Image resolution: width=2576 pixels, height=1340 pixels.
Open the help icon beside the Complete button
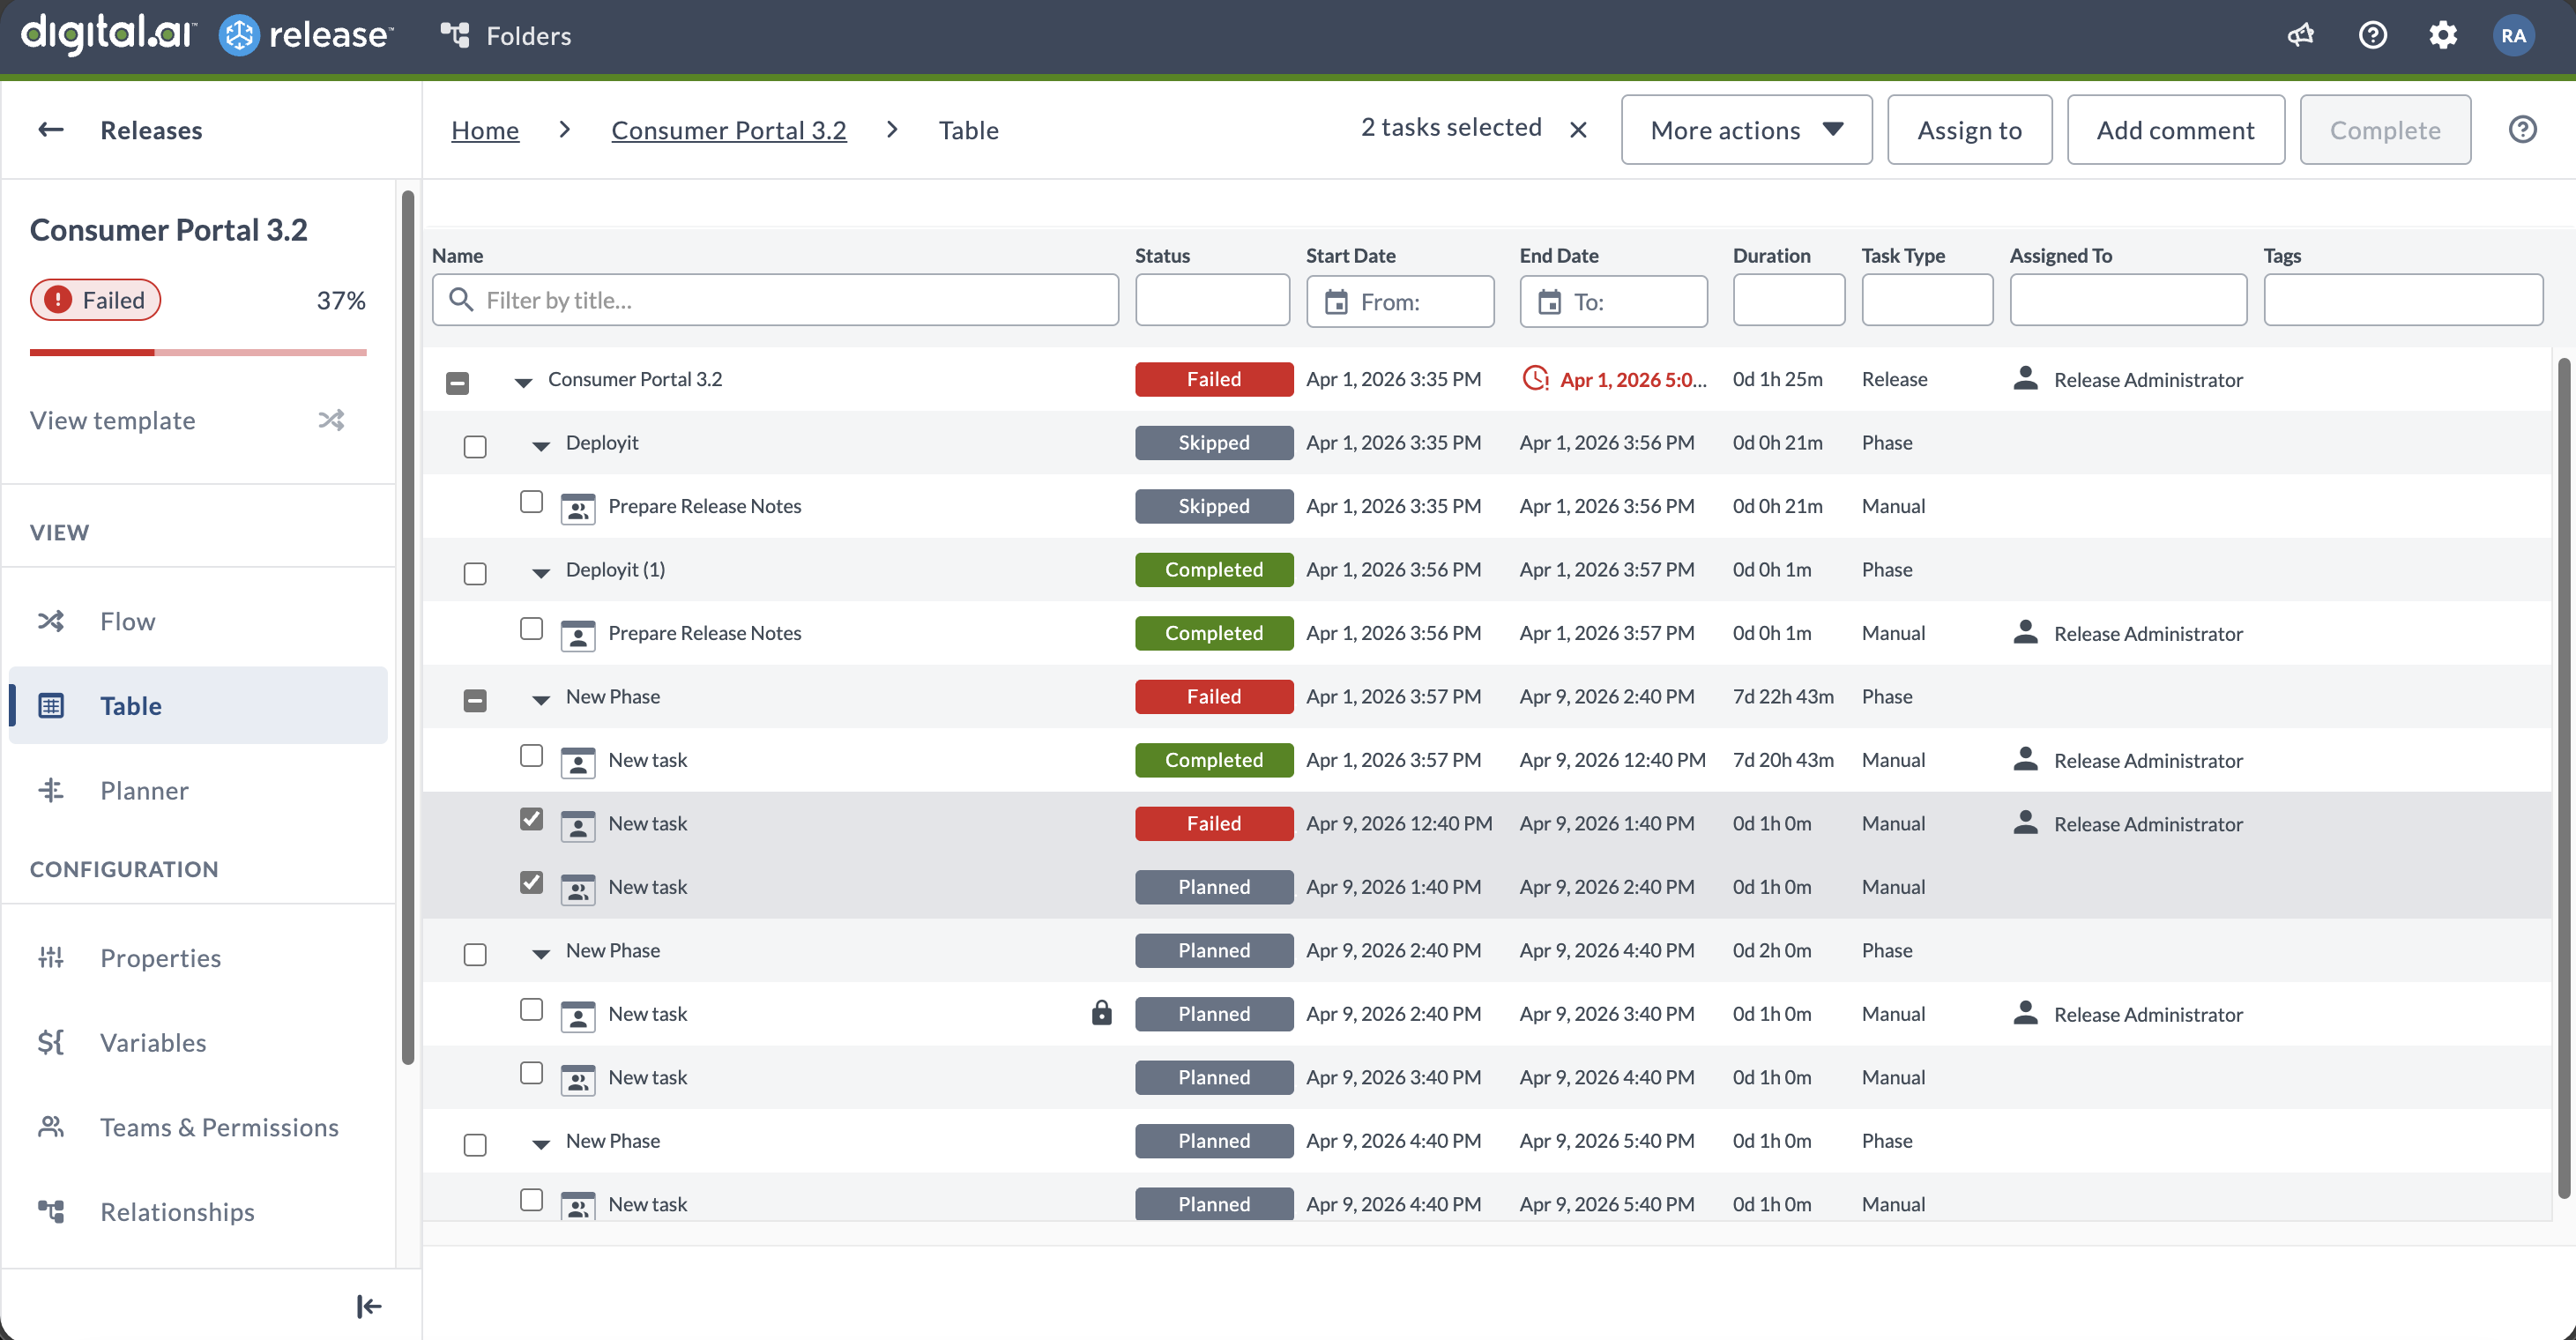[2522, 130]
